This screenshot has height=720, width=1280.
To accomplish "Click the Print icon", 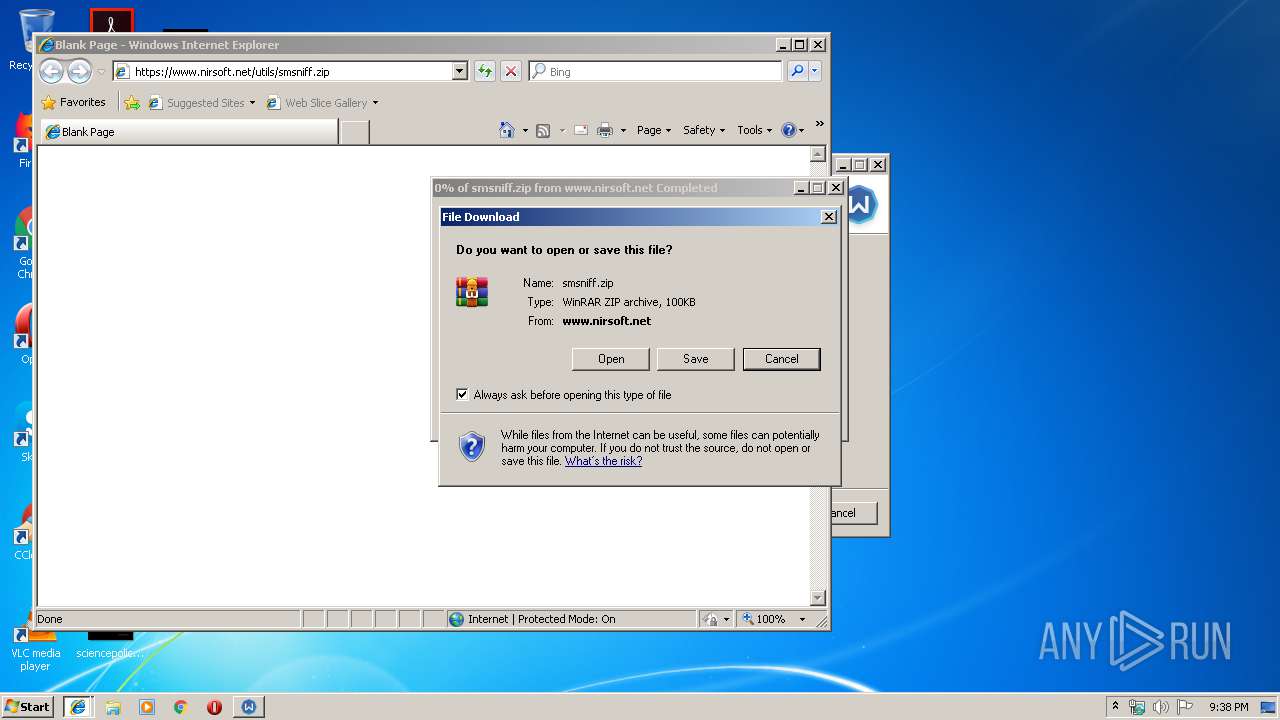I will 605,130.
